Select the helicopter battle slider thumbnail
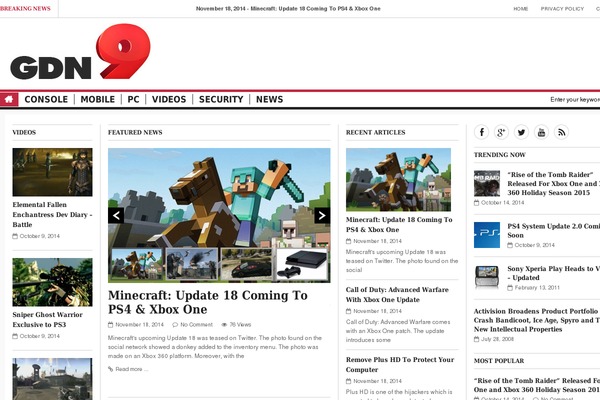This screenshot has height=400, width=600. (x=192, y=264)
